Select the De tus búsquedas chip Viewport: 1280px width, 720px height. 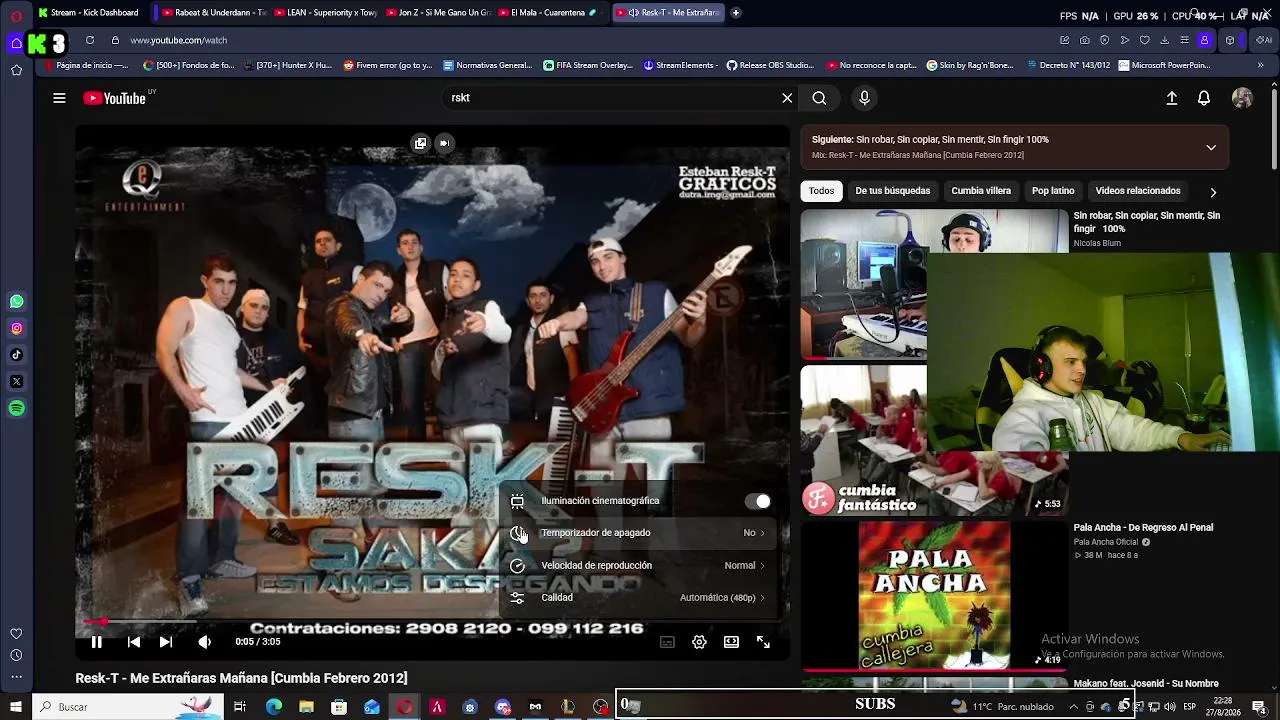click(x=892, y=191)
